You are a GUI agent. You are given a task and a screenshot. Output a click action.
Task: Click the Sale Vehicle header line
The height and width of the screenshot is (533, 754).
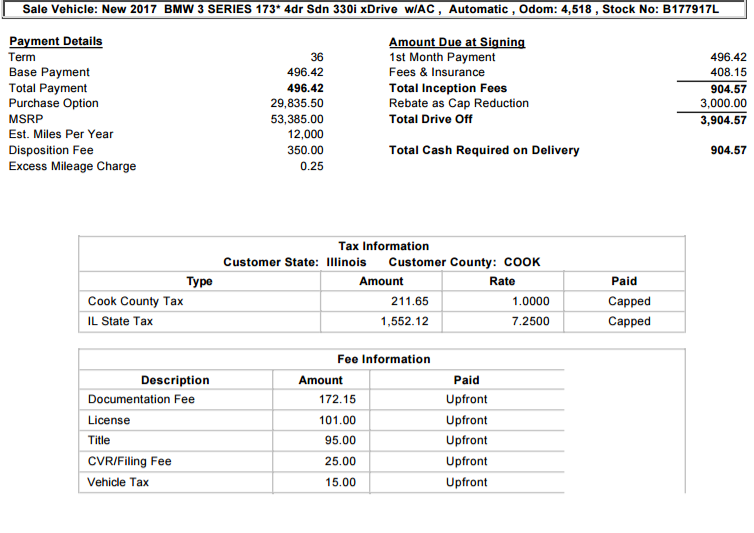coord(371,9)
